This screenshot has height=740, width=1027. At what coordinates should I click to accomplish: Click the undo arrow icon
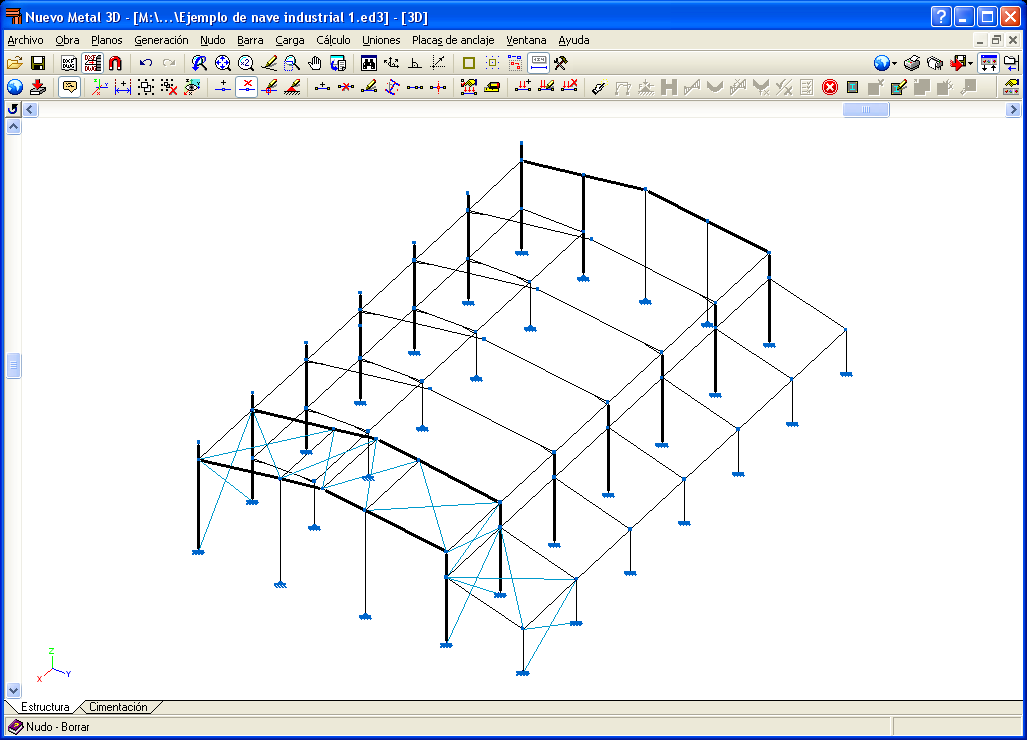pyautogui.click(x=145, y=63)
